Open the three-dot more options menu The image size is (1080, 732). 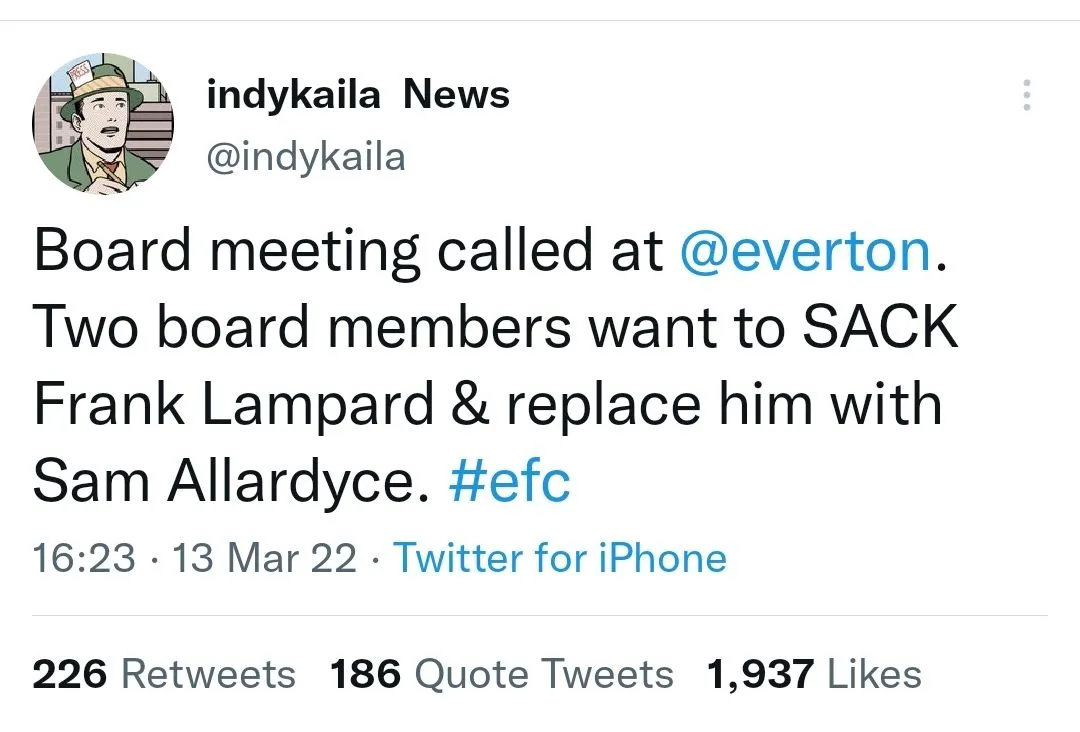[1026, 95]
